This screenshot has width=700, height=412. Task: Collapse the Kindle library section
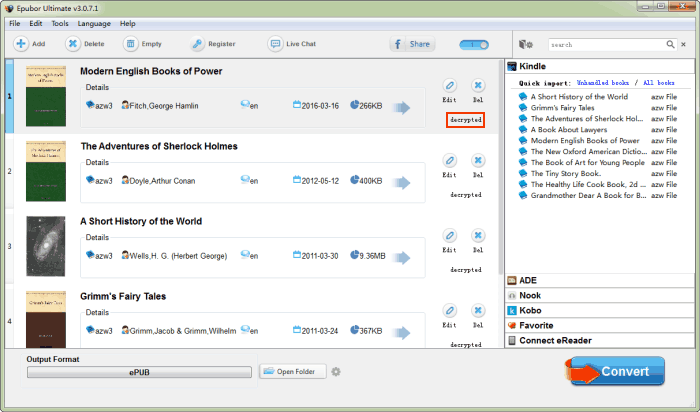click(600, 66)
